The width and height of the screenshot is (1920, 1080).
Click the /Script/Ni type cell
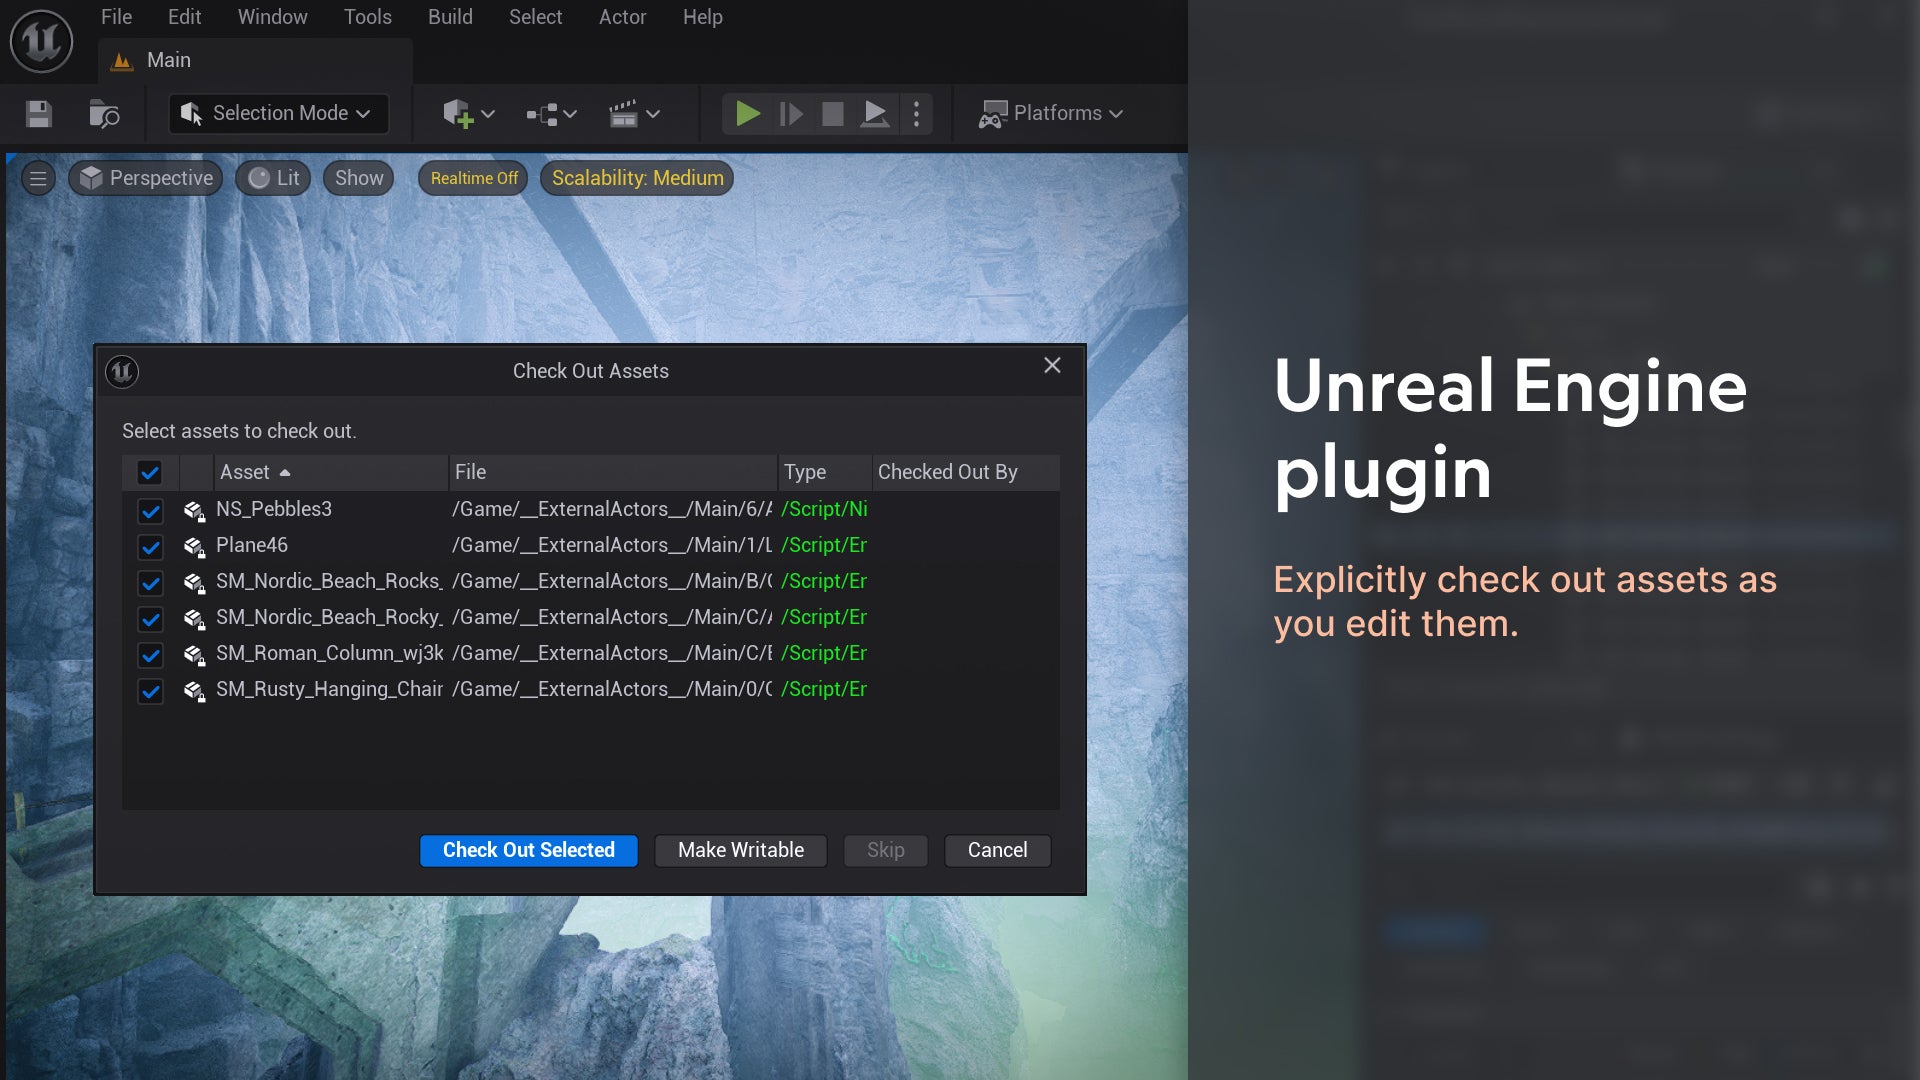click(824, 509)
